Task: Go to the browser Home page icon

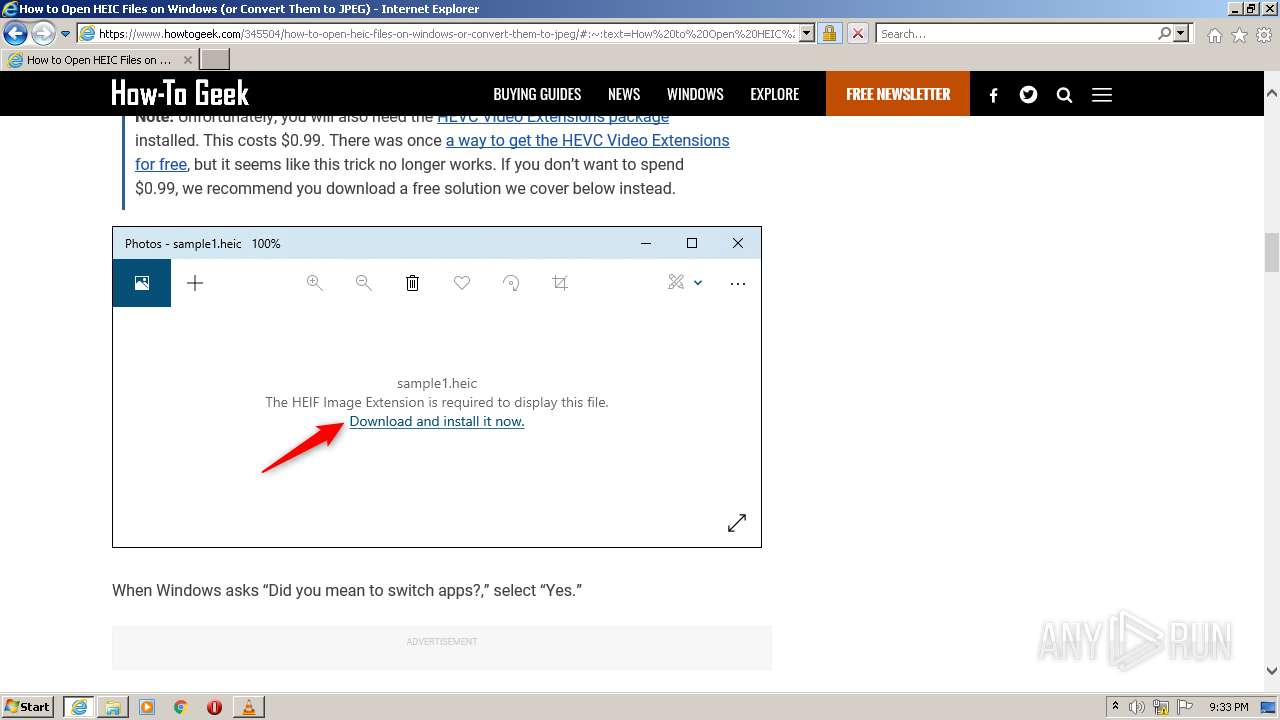Action: tap(1214, 35)
